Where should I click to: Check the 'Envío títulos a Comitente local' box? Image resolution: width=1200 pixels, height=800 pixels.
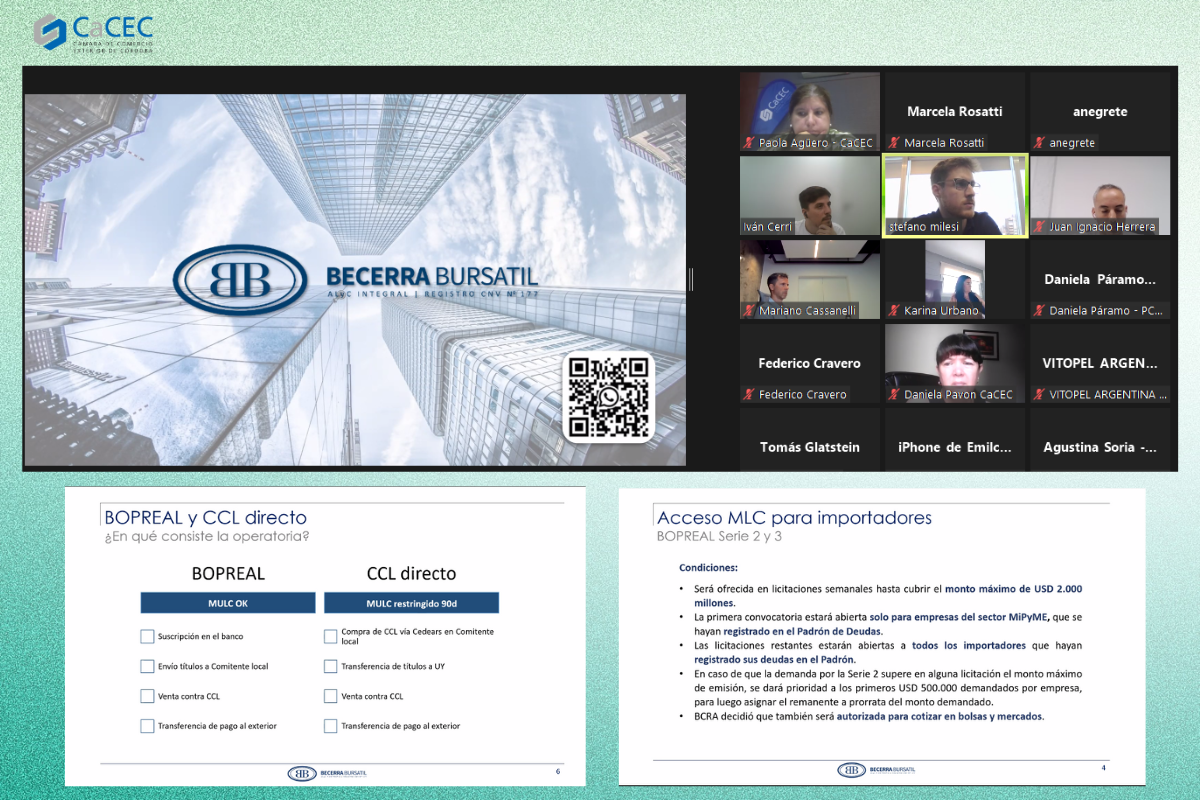(x=147, y=666)
